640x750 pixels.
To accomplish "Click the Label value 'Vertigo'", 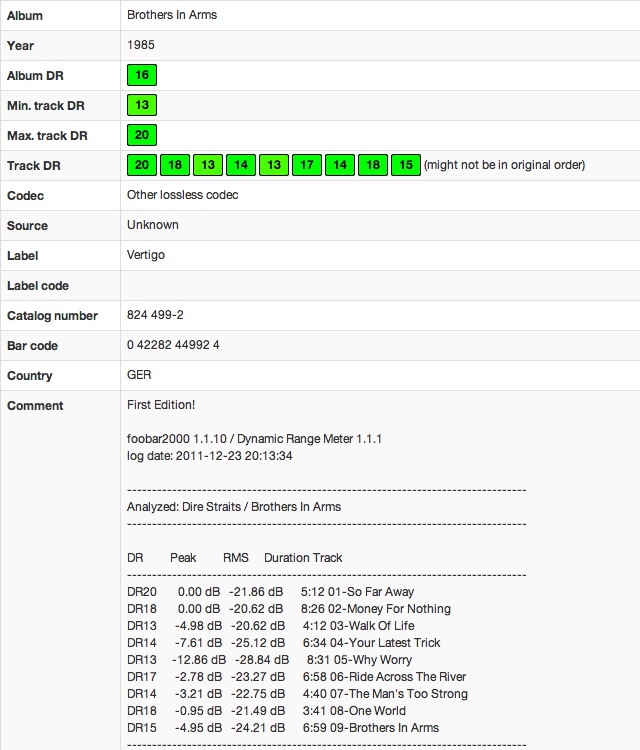I will [x=145, y=255].
